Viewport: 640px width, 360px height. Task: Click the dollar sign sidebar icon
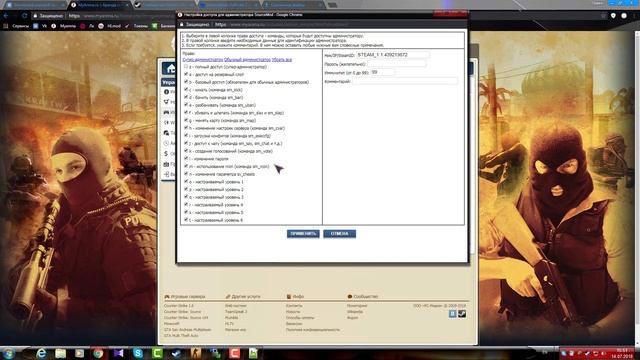tap(166, 153)
